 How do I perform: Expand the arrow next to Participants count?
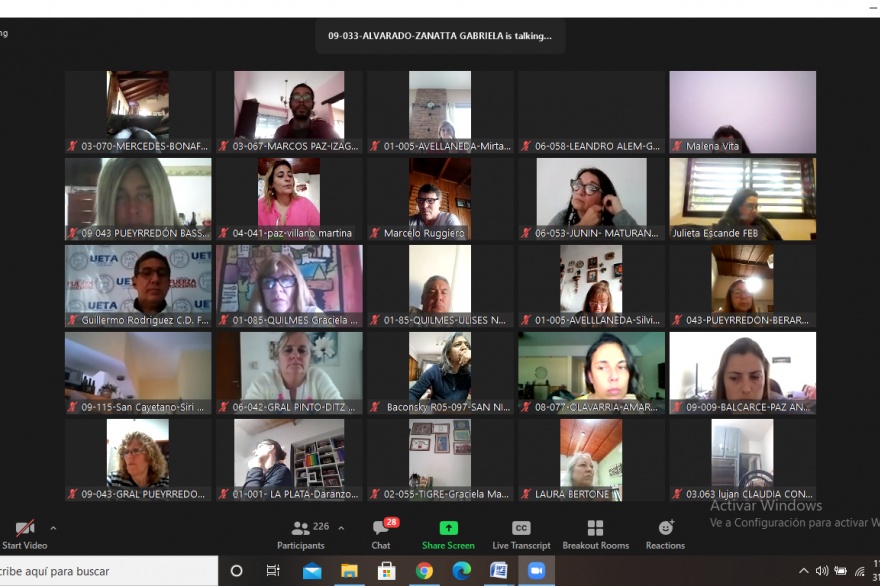(x=341, y=528)
